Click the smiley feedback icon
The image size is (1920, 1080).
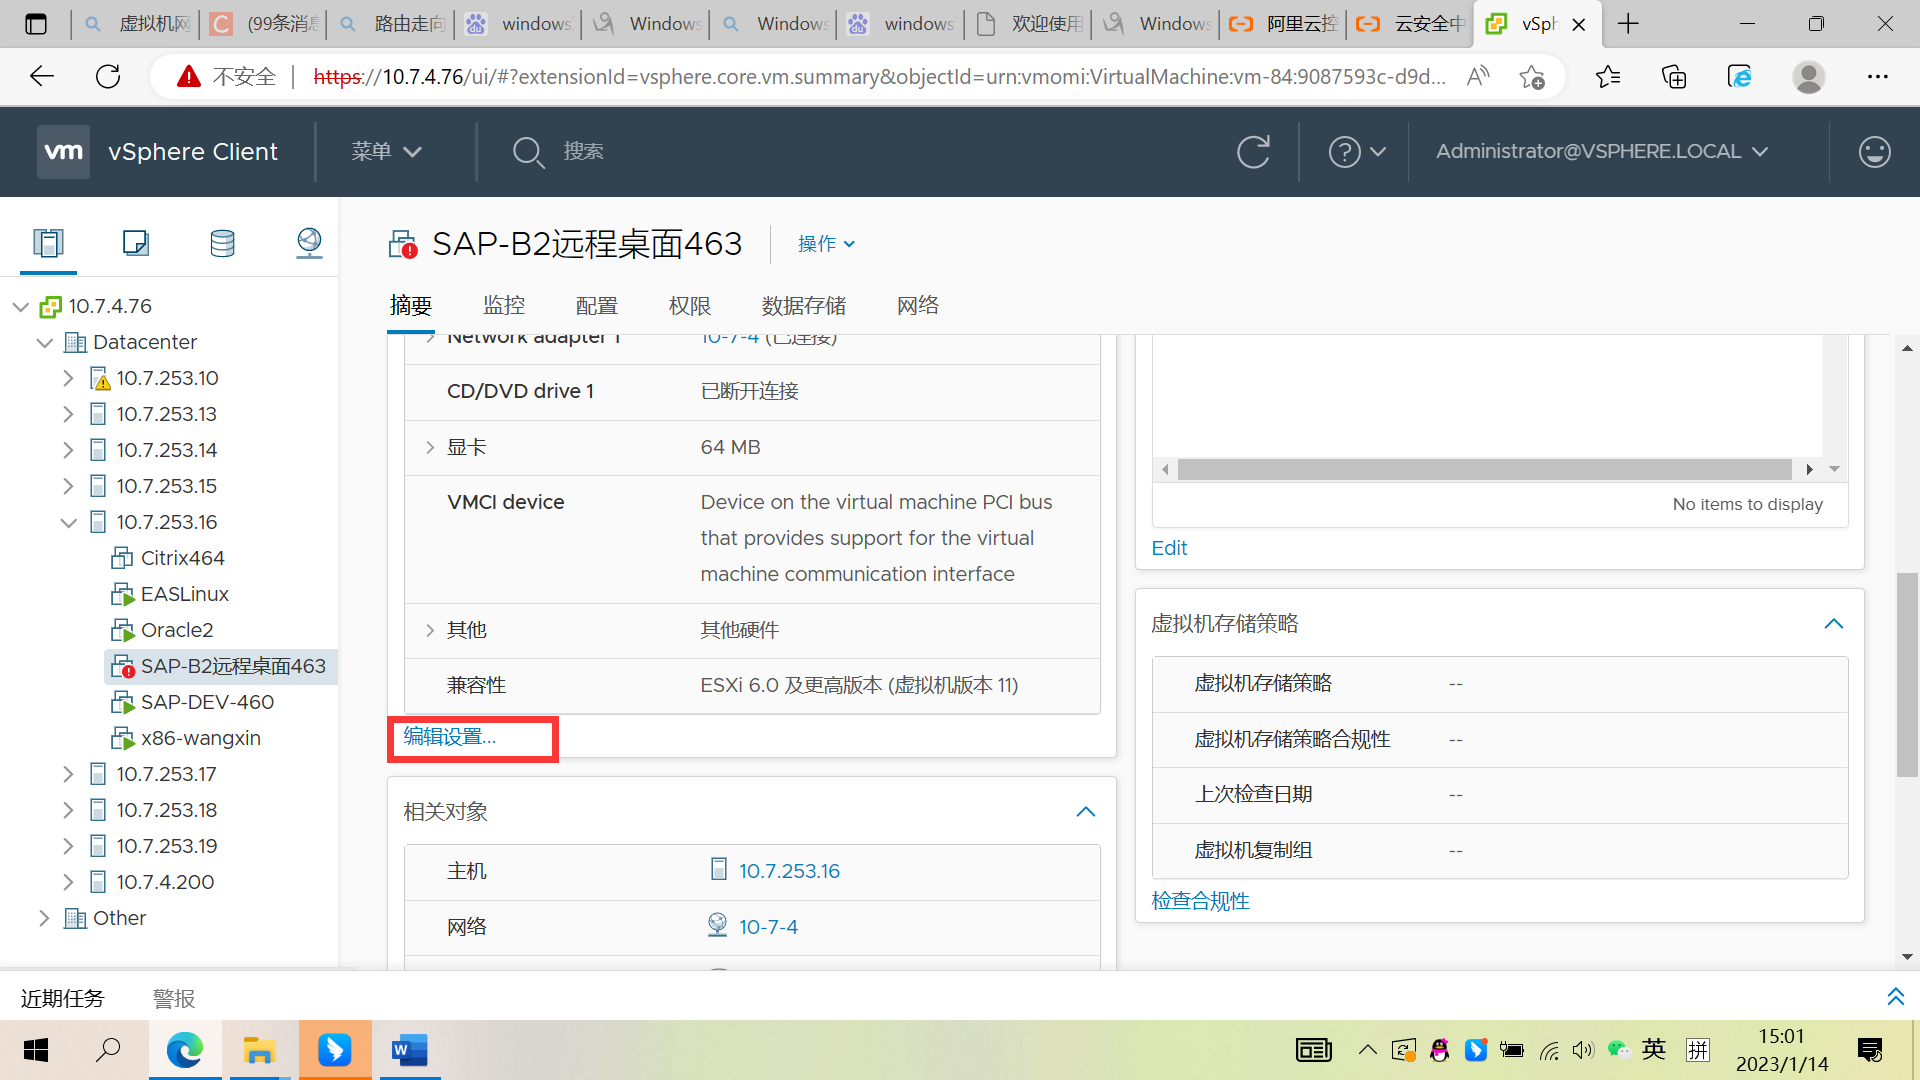point(1874,152)
